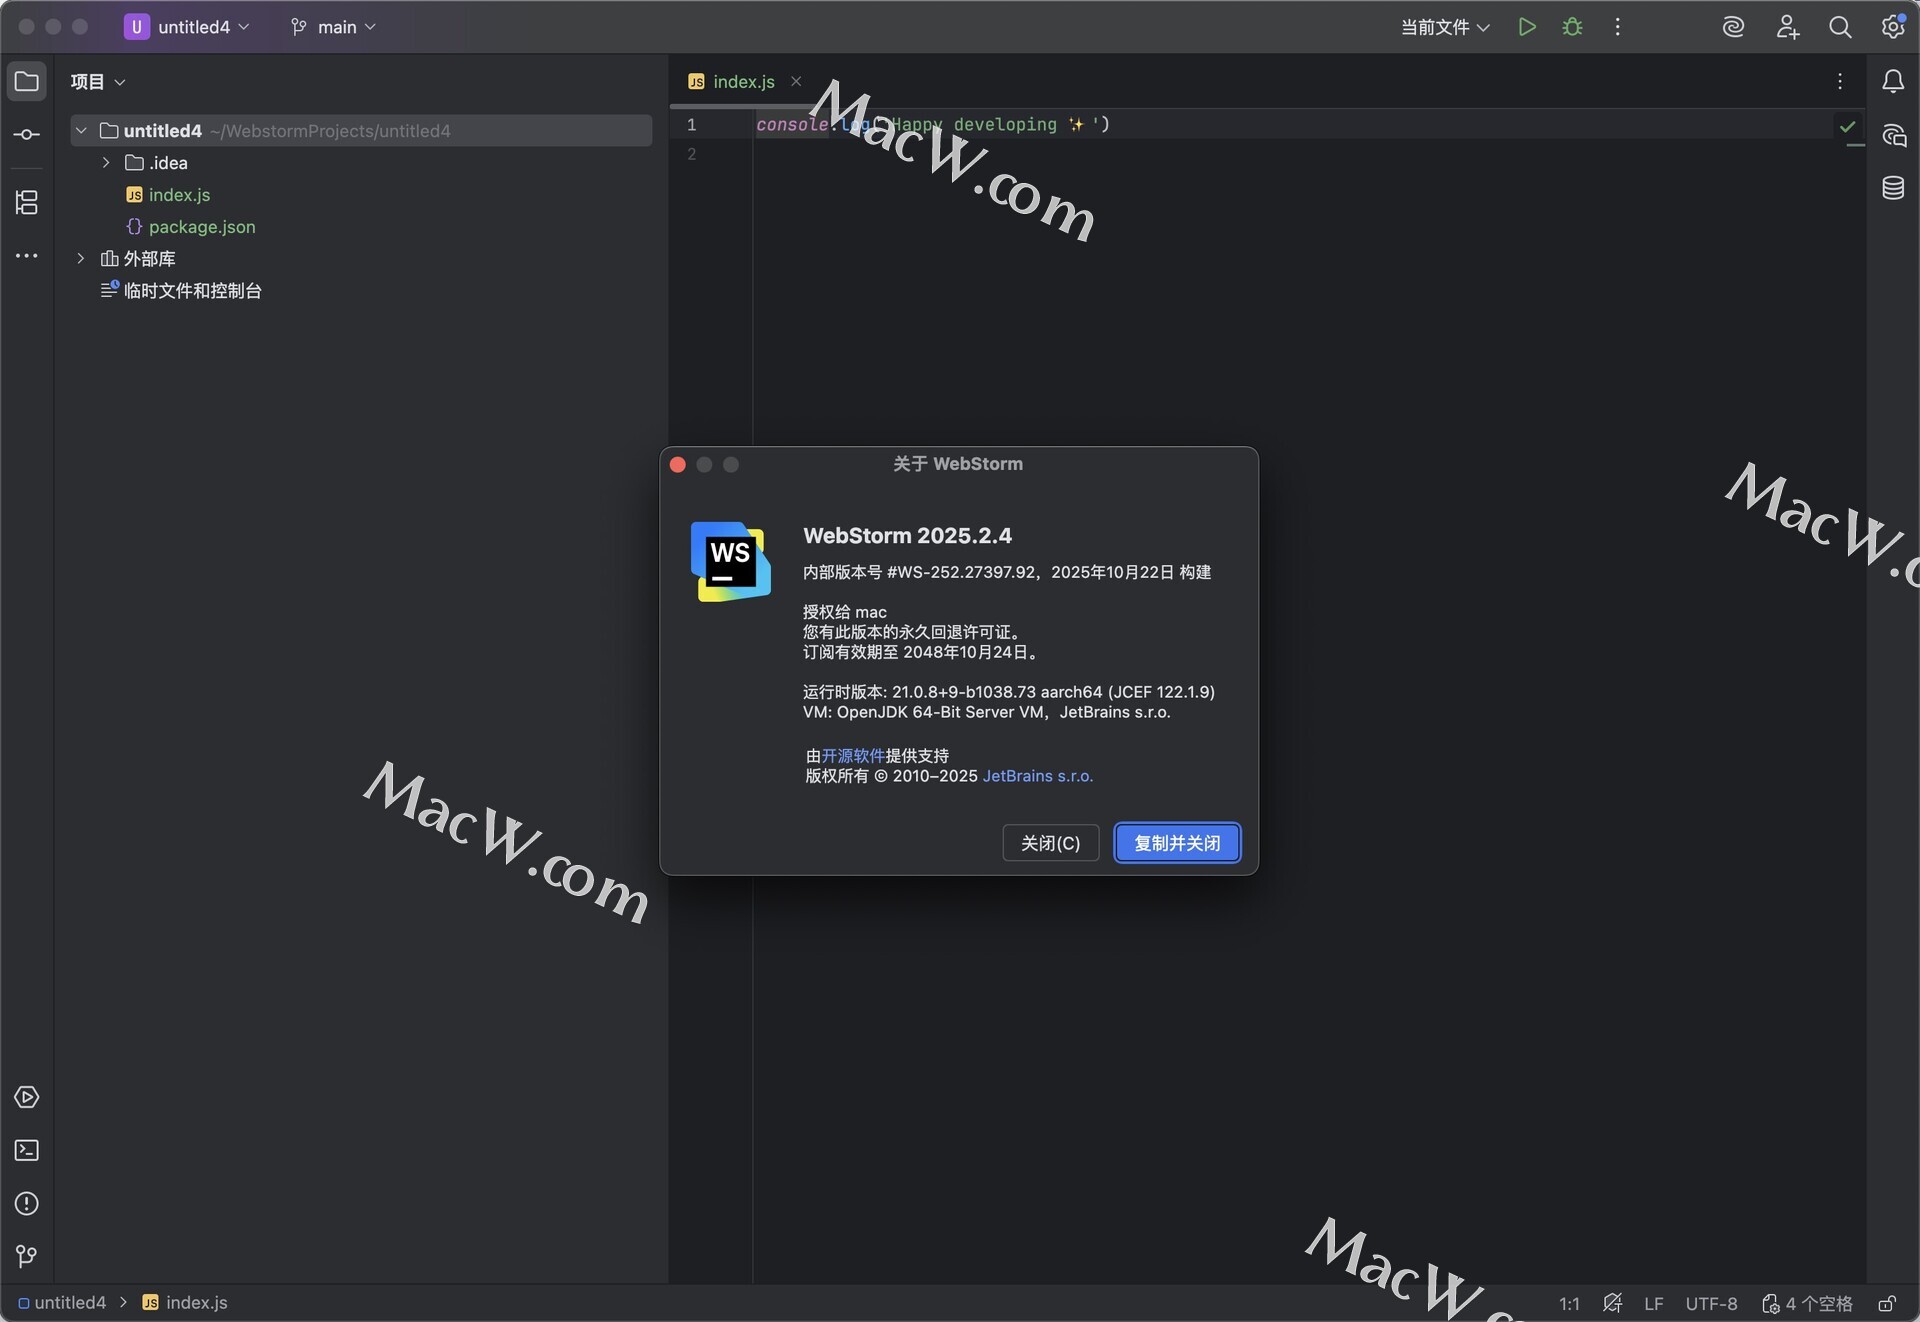Image resolution: width=1920 pixels, height=1322 pixels.
Task: Open the Terminal tool window
Action: coord(27,1150)
